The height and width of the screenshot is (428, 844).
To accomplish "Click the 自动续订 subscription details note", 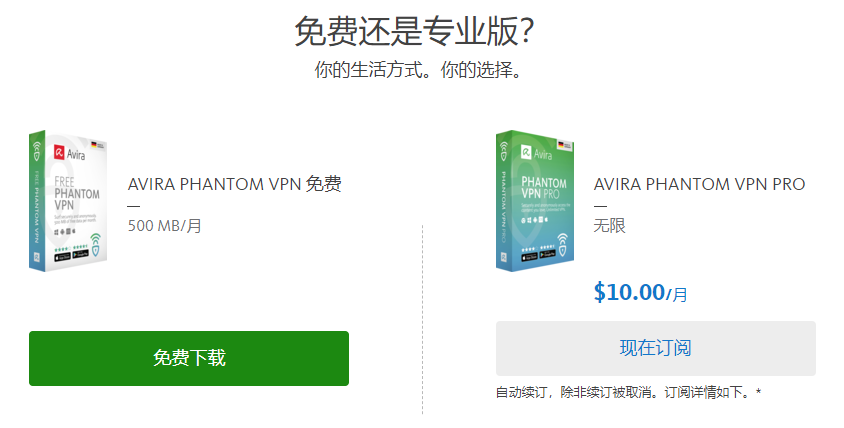I will [628, 392].
